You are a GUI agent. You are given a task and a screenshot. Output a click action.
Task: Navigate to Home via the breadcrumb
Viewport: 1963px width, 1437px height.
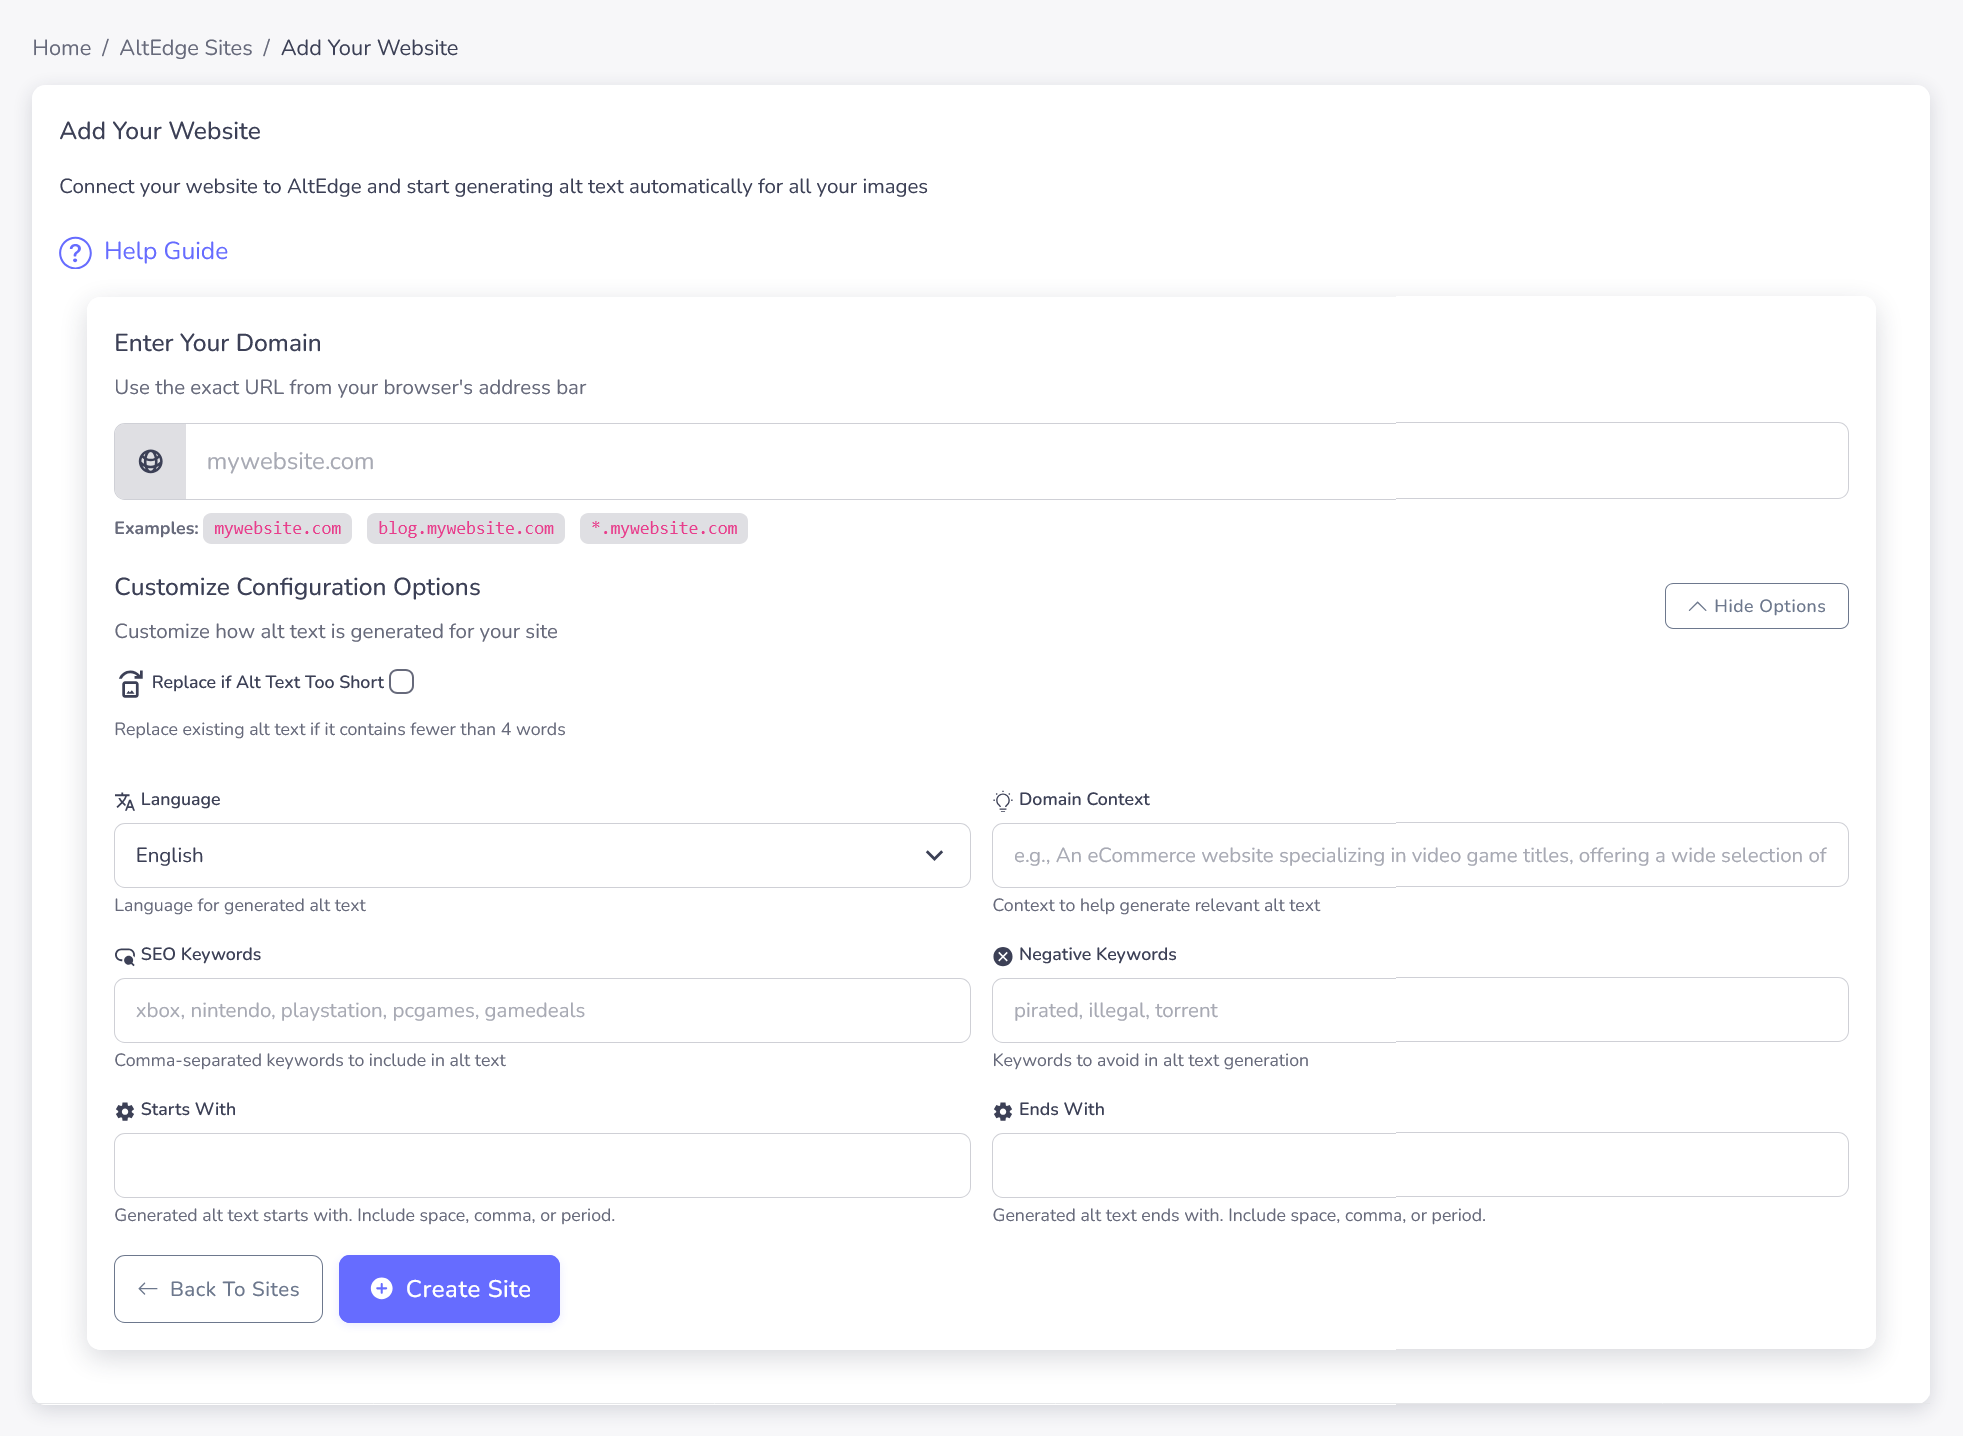[61, 47]
